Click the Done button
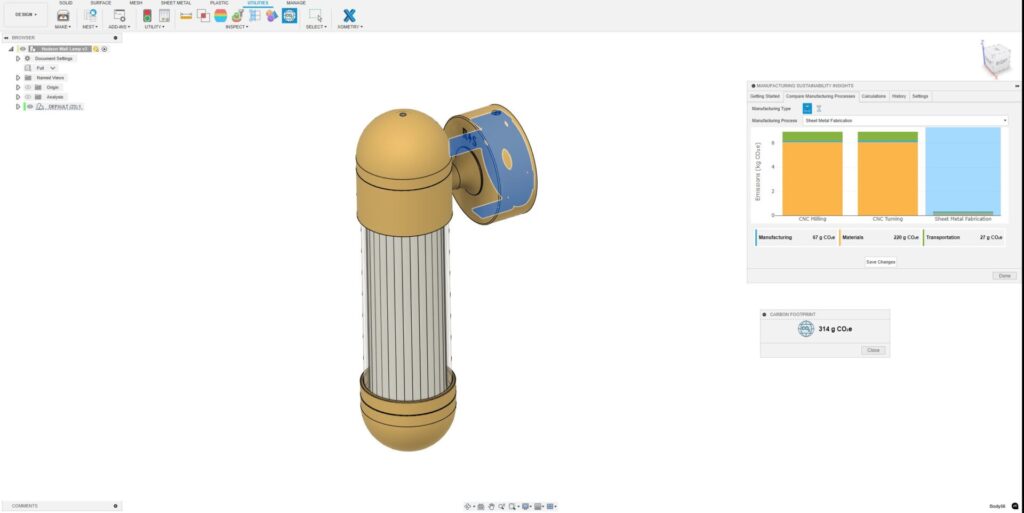1024x513 pixels. pyautogui.click(x=1004, y=276)
